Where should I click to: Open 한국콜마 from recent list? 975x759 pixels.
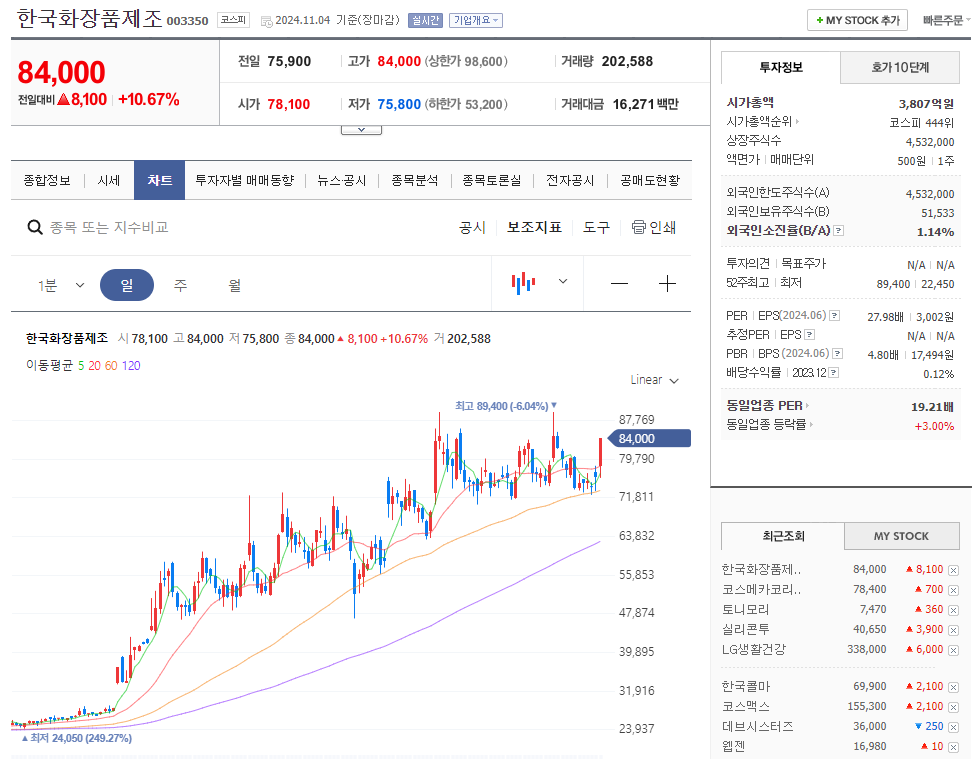[746, 686]
